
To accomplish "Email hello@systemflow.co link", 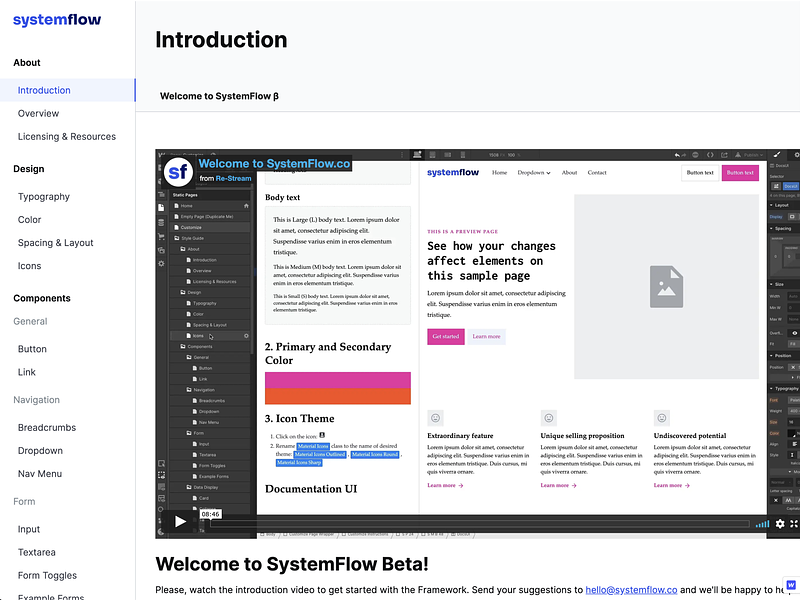I will 631,590.
